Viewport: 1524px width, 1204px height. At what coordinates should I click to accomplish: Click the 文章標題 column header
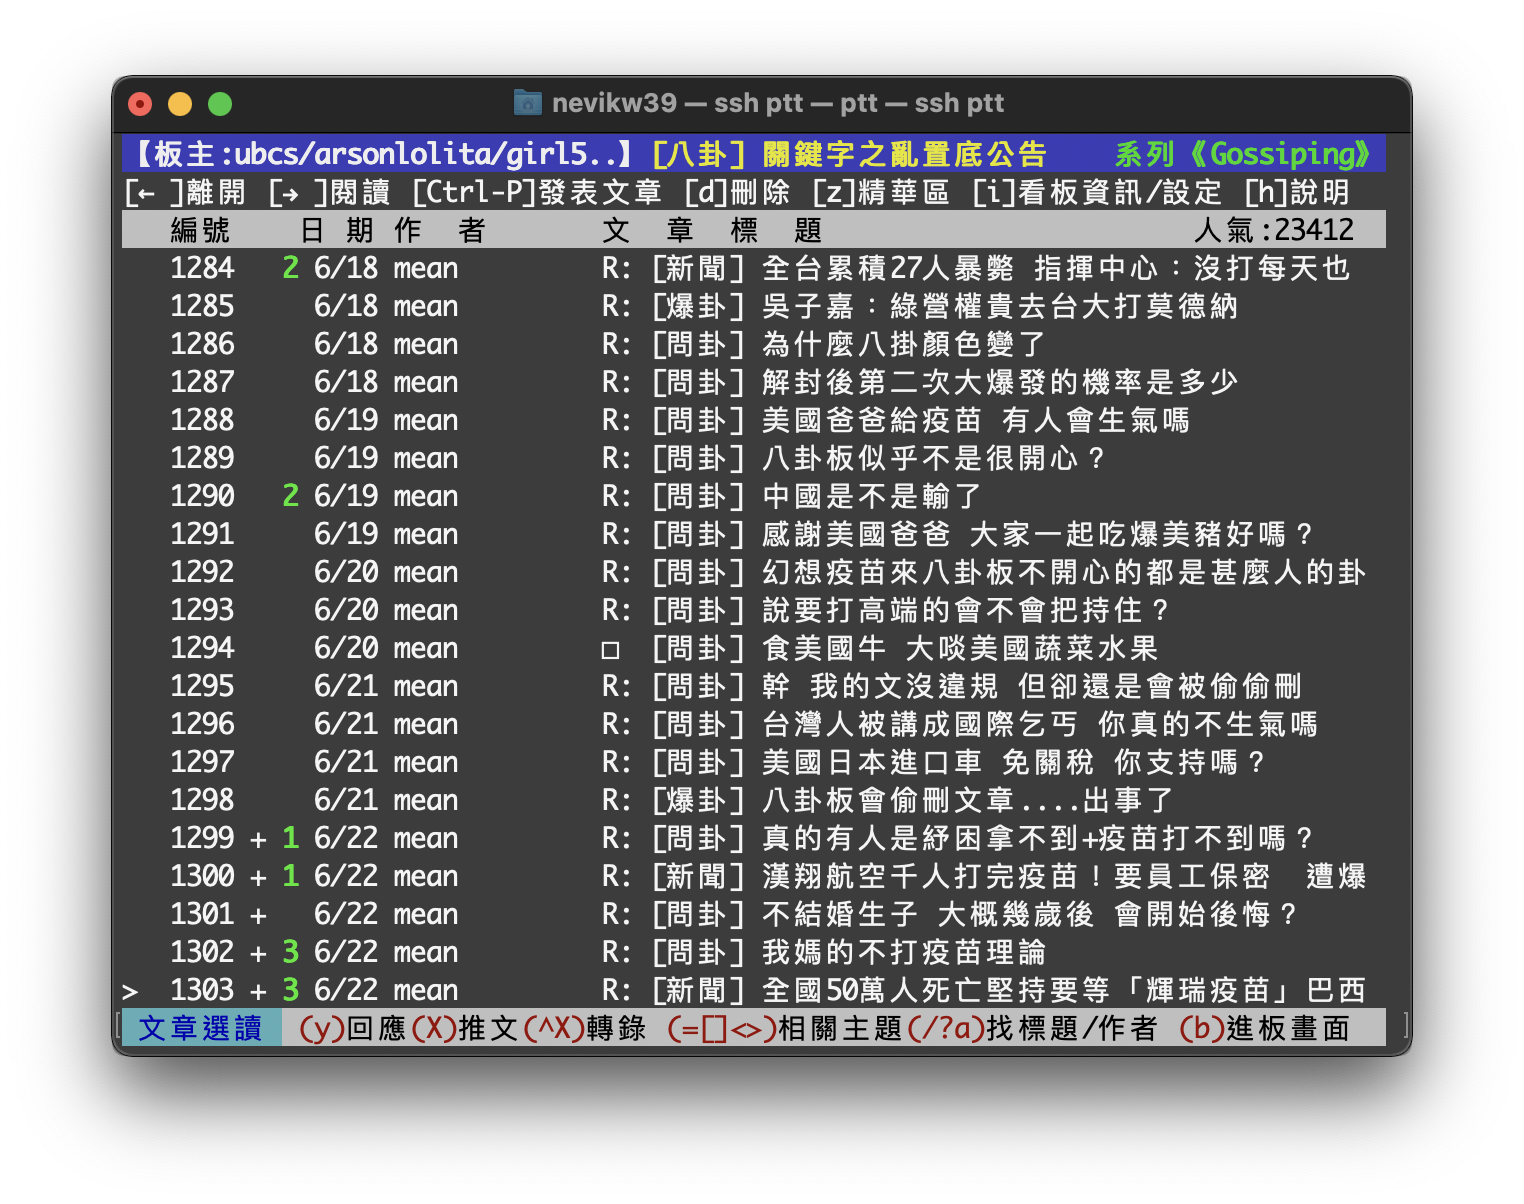pos(712,230)
